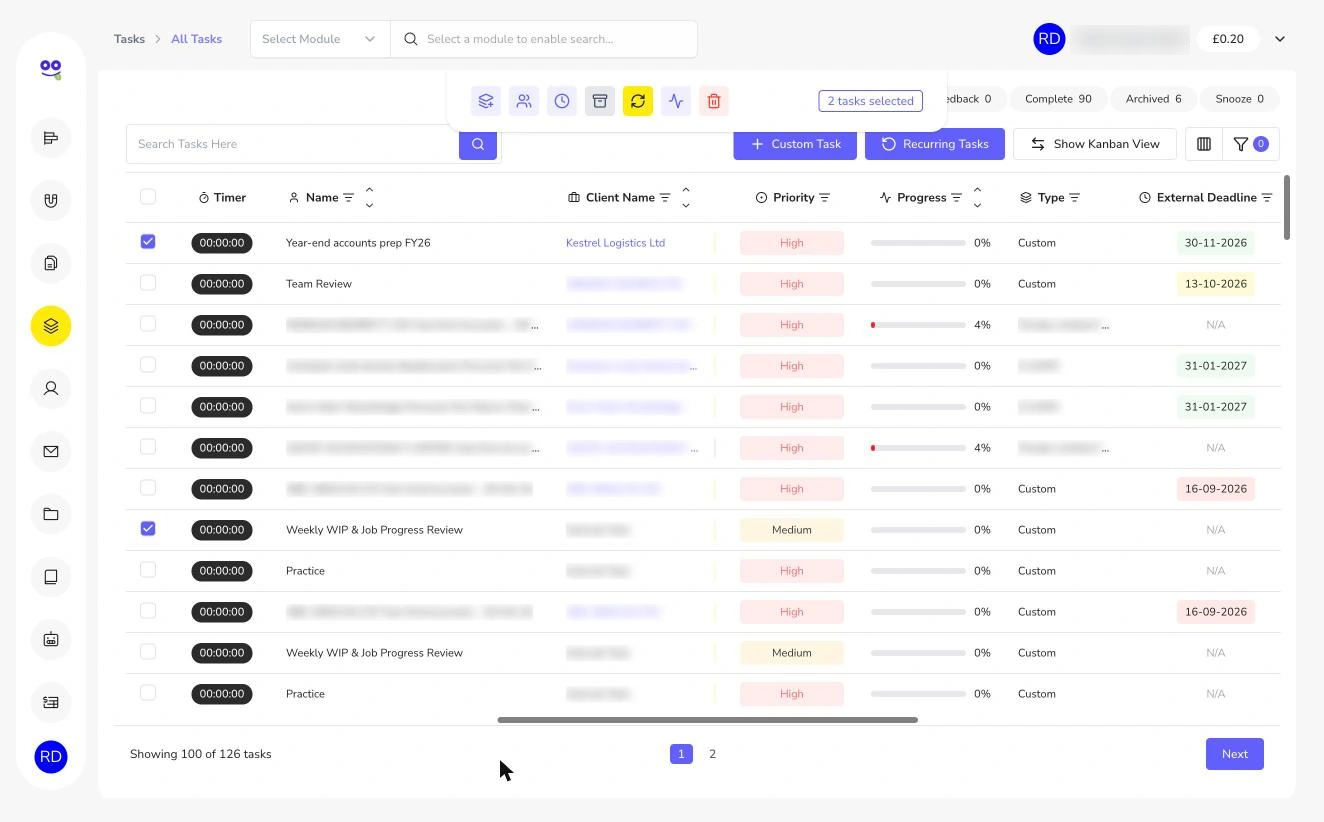Click the trash icon in the bulk actions bar
The width and height of the screenshot is (1324, 822).
coord(714,101)
